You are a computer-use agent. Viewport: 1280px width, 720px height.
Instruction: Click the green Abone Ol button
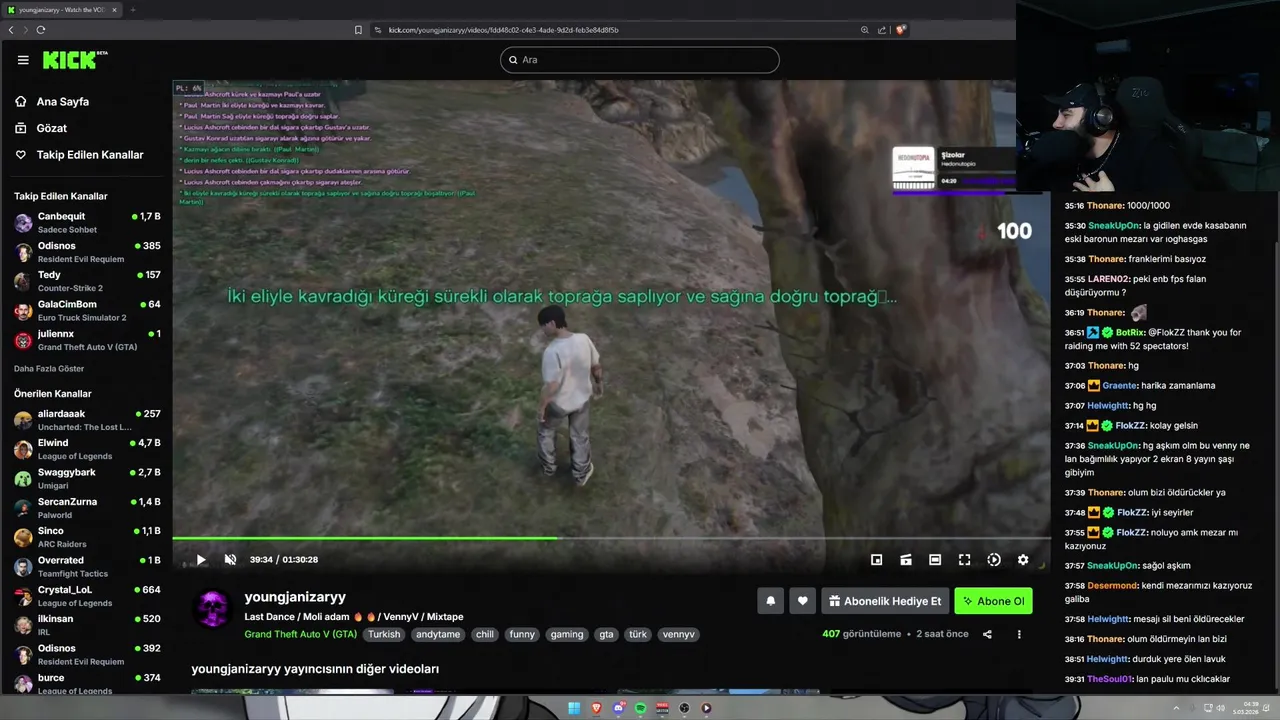pyautogui.click(x=993, y=601)
